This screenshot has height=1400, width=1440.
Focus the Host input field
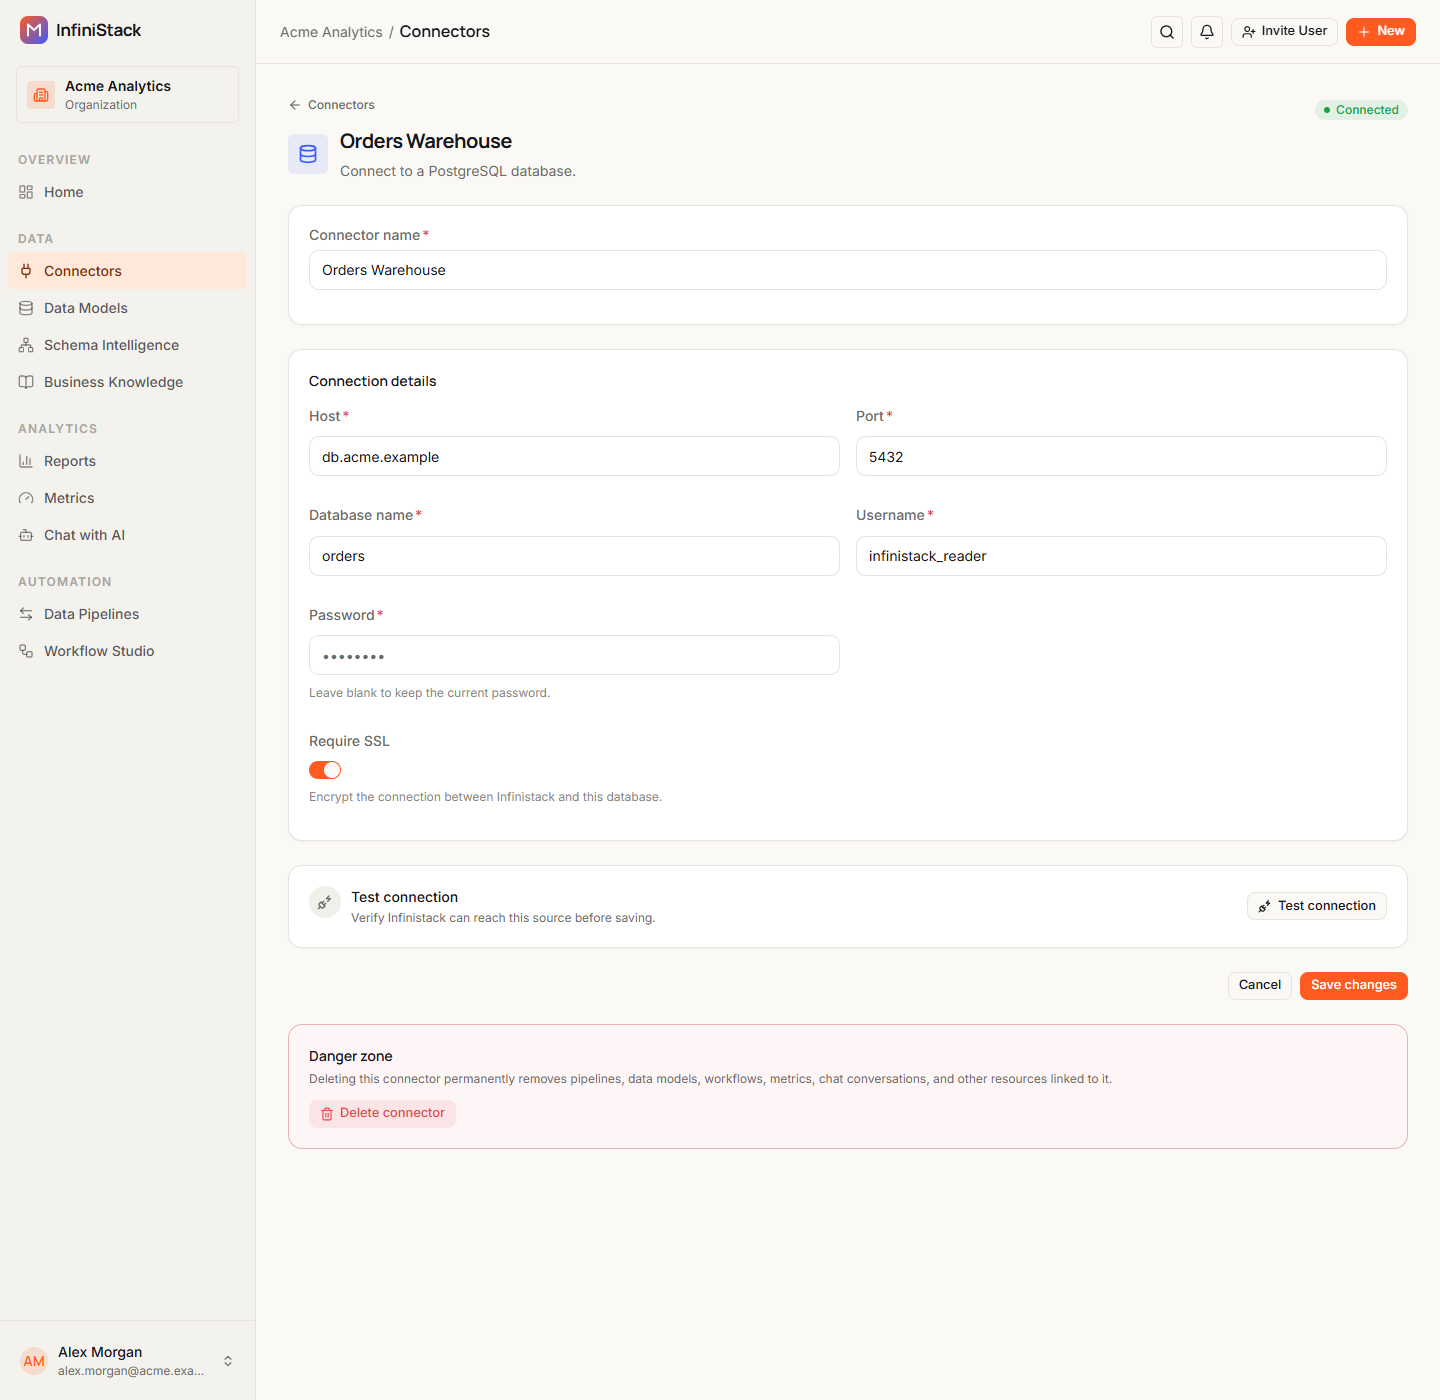(x=574, y=456)
